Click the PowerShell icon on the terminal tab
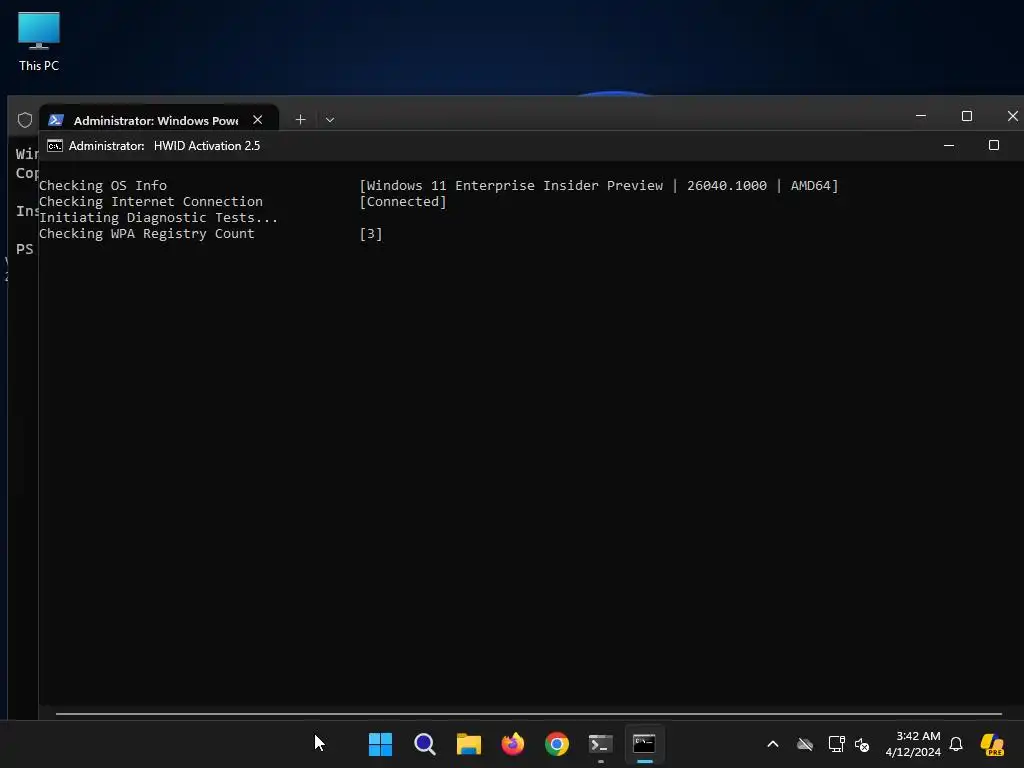This screenshot has height=768, width=1024. coord(56,120)
